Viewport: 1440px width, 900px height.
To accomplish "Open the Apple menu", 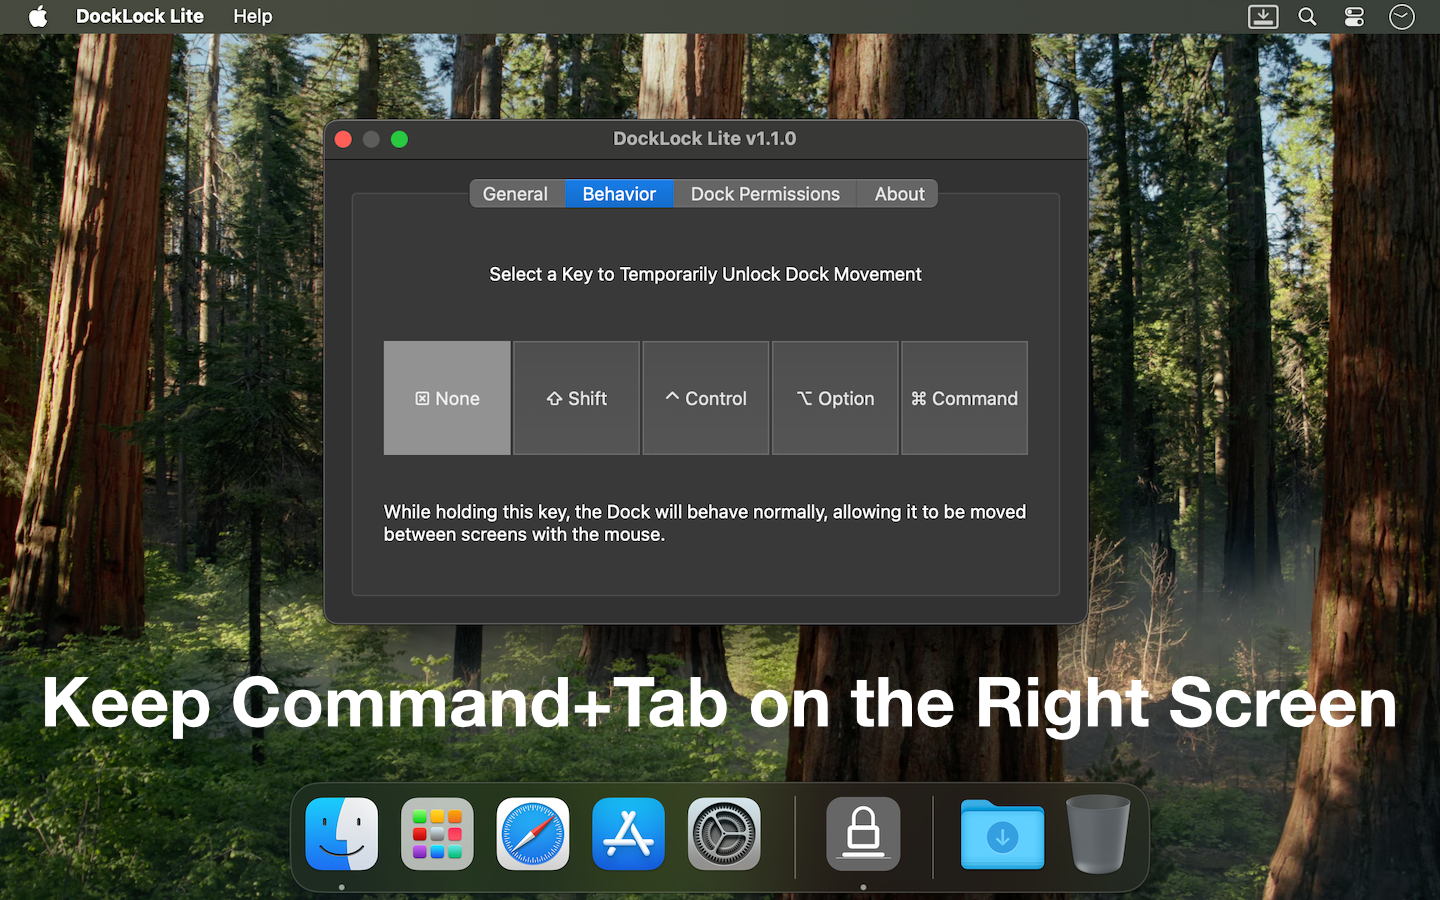I will [x=38, y=16].
